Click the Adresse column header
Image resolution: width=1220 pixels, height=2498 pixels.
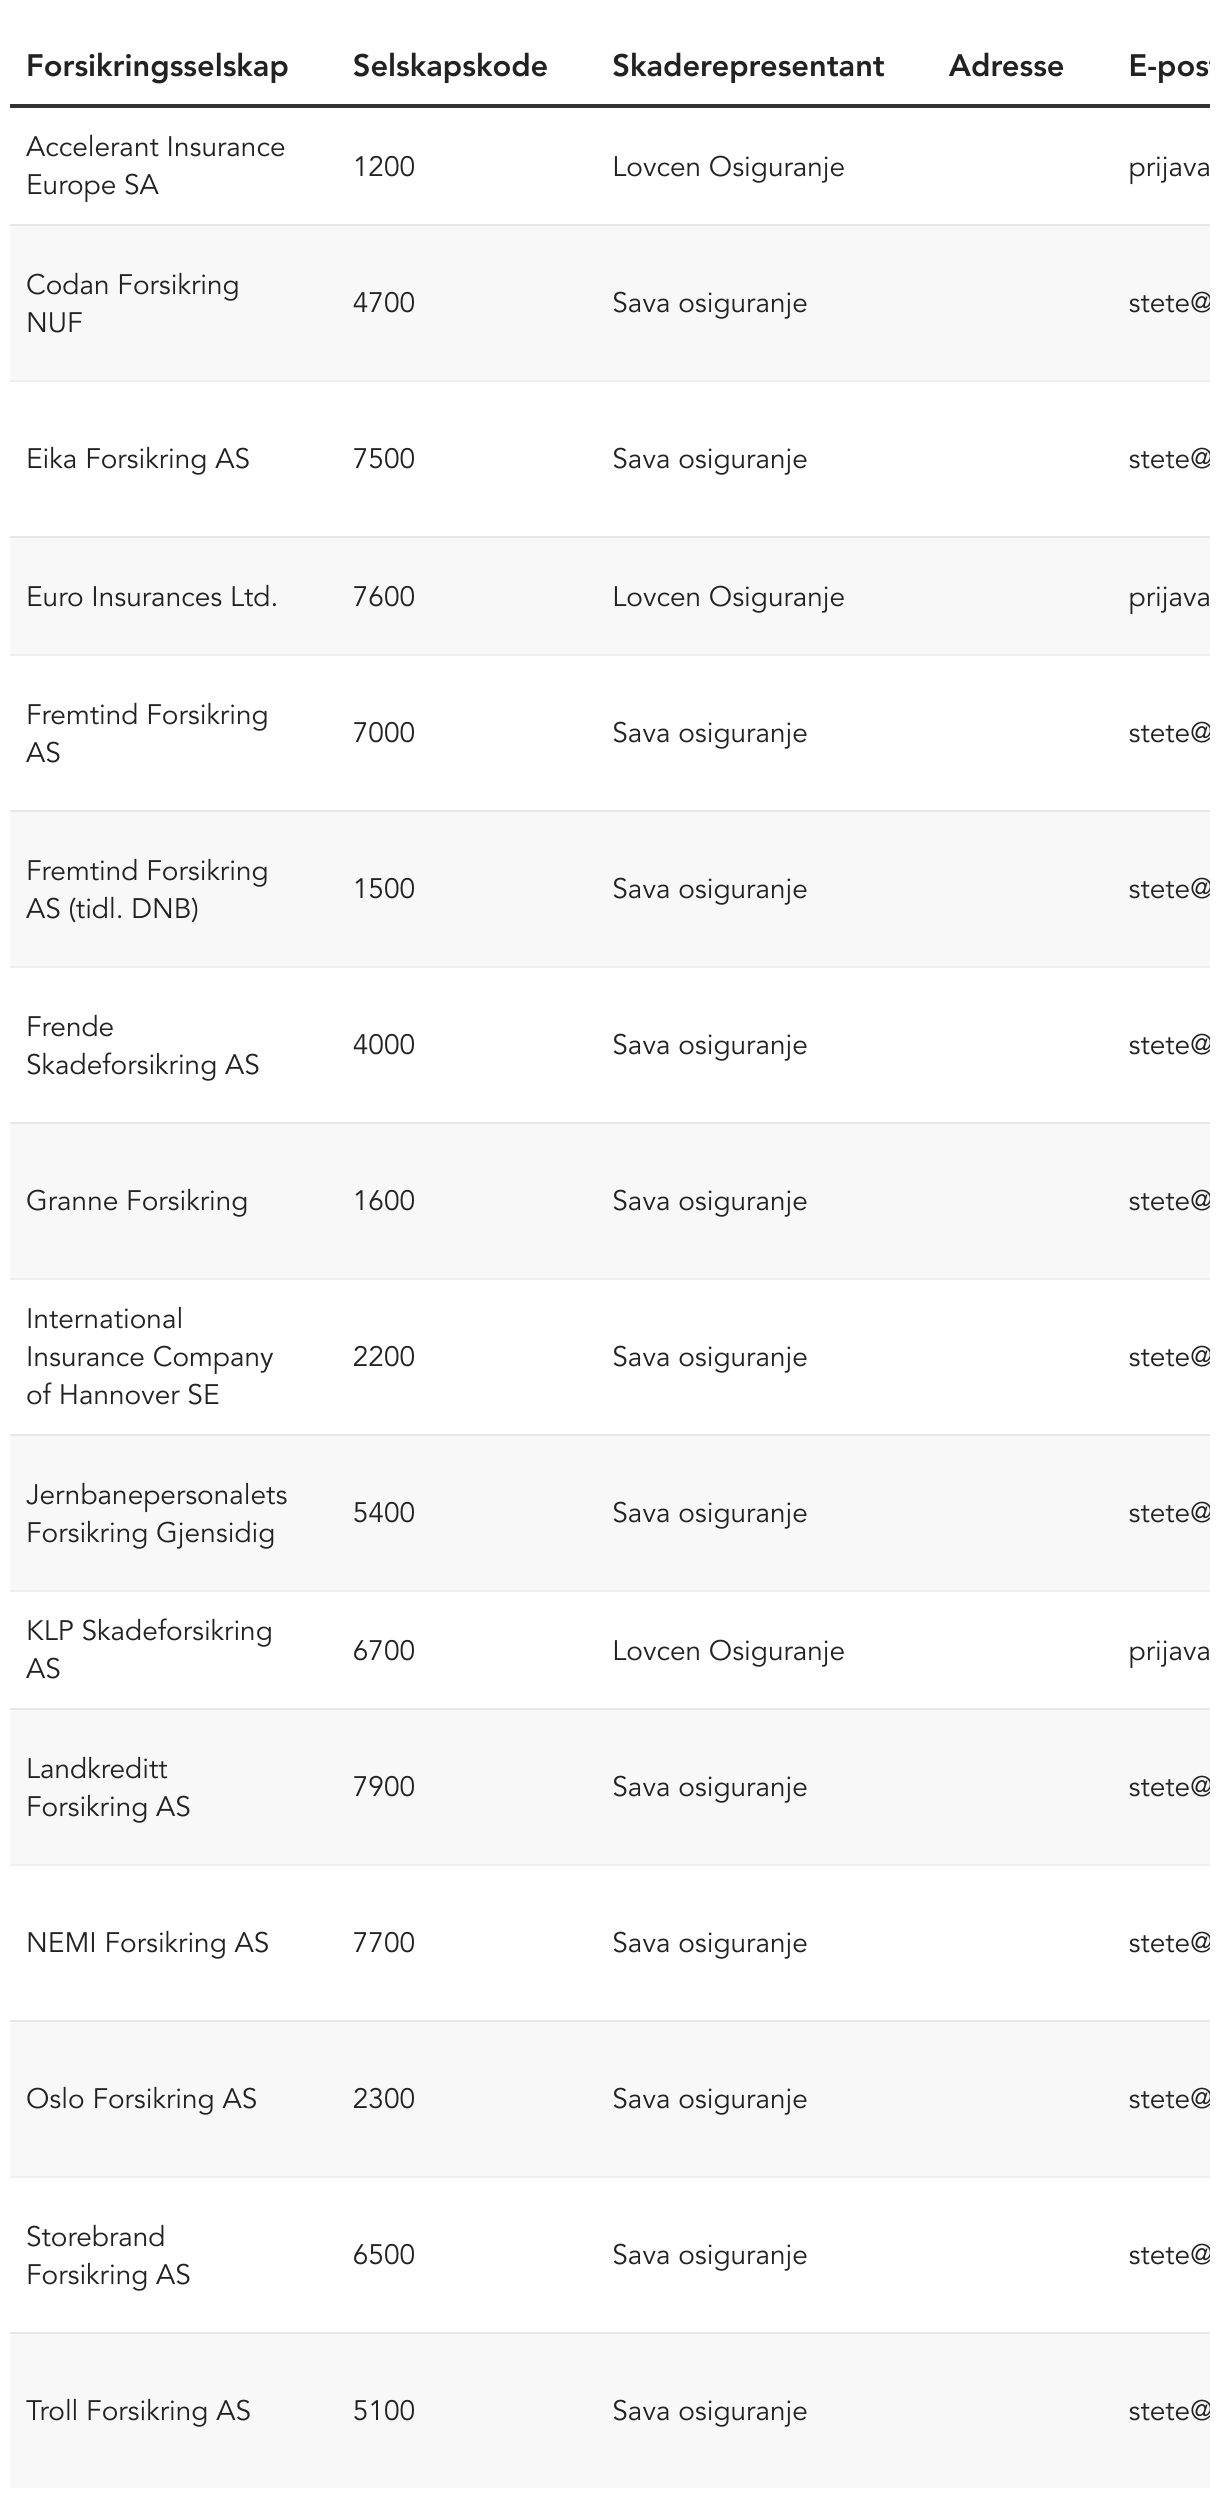coord(1006,66)
